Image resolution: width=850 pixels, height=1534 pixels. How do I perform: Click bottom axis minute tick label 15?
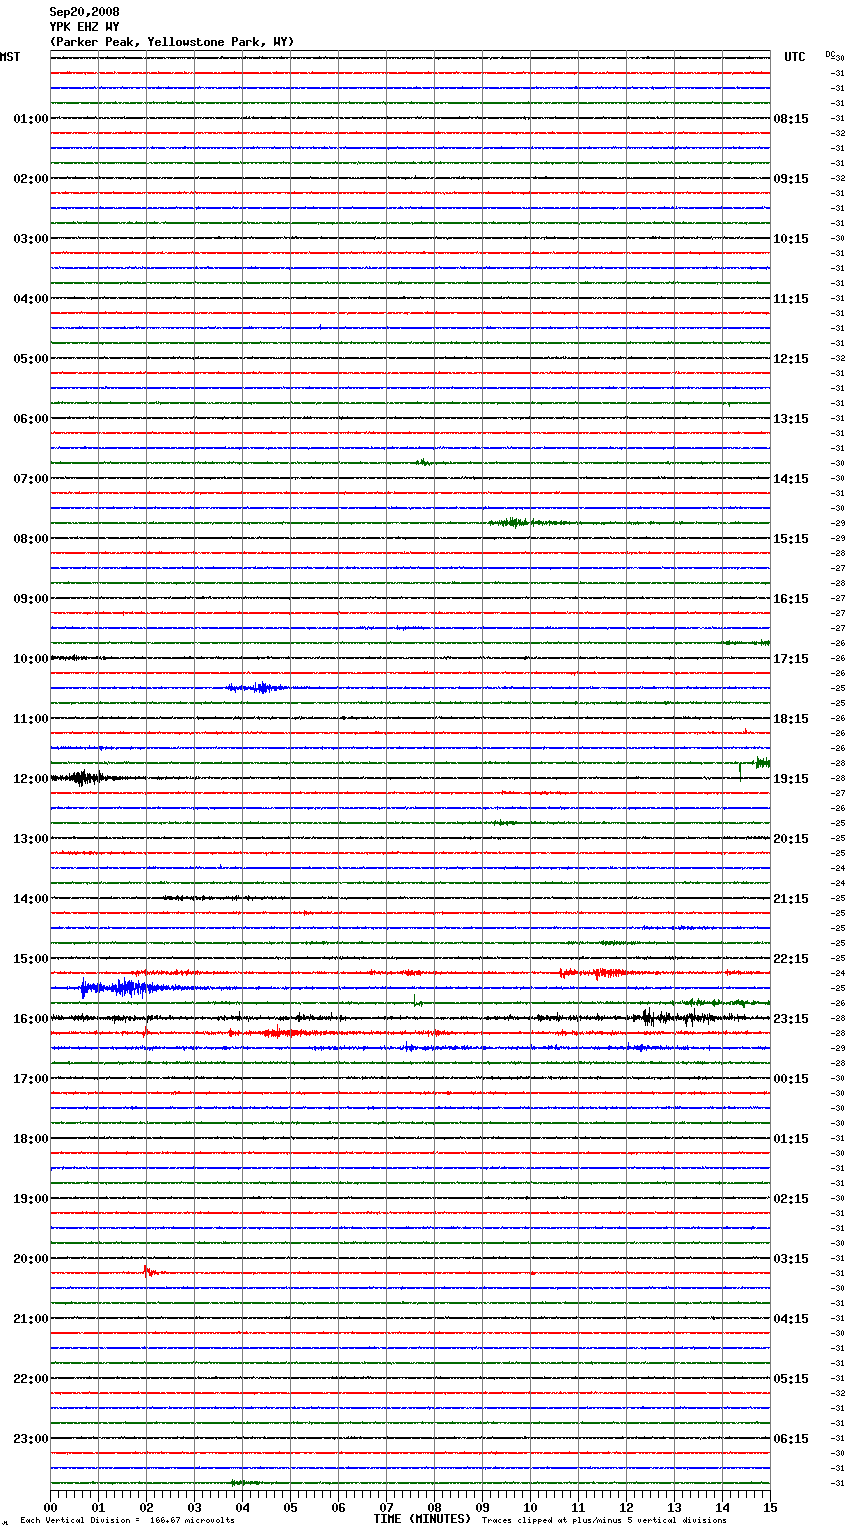(770, 1508)
